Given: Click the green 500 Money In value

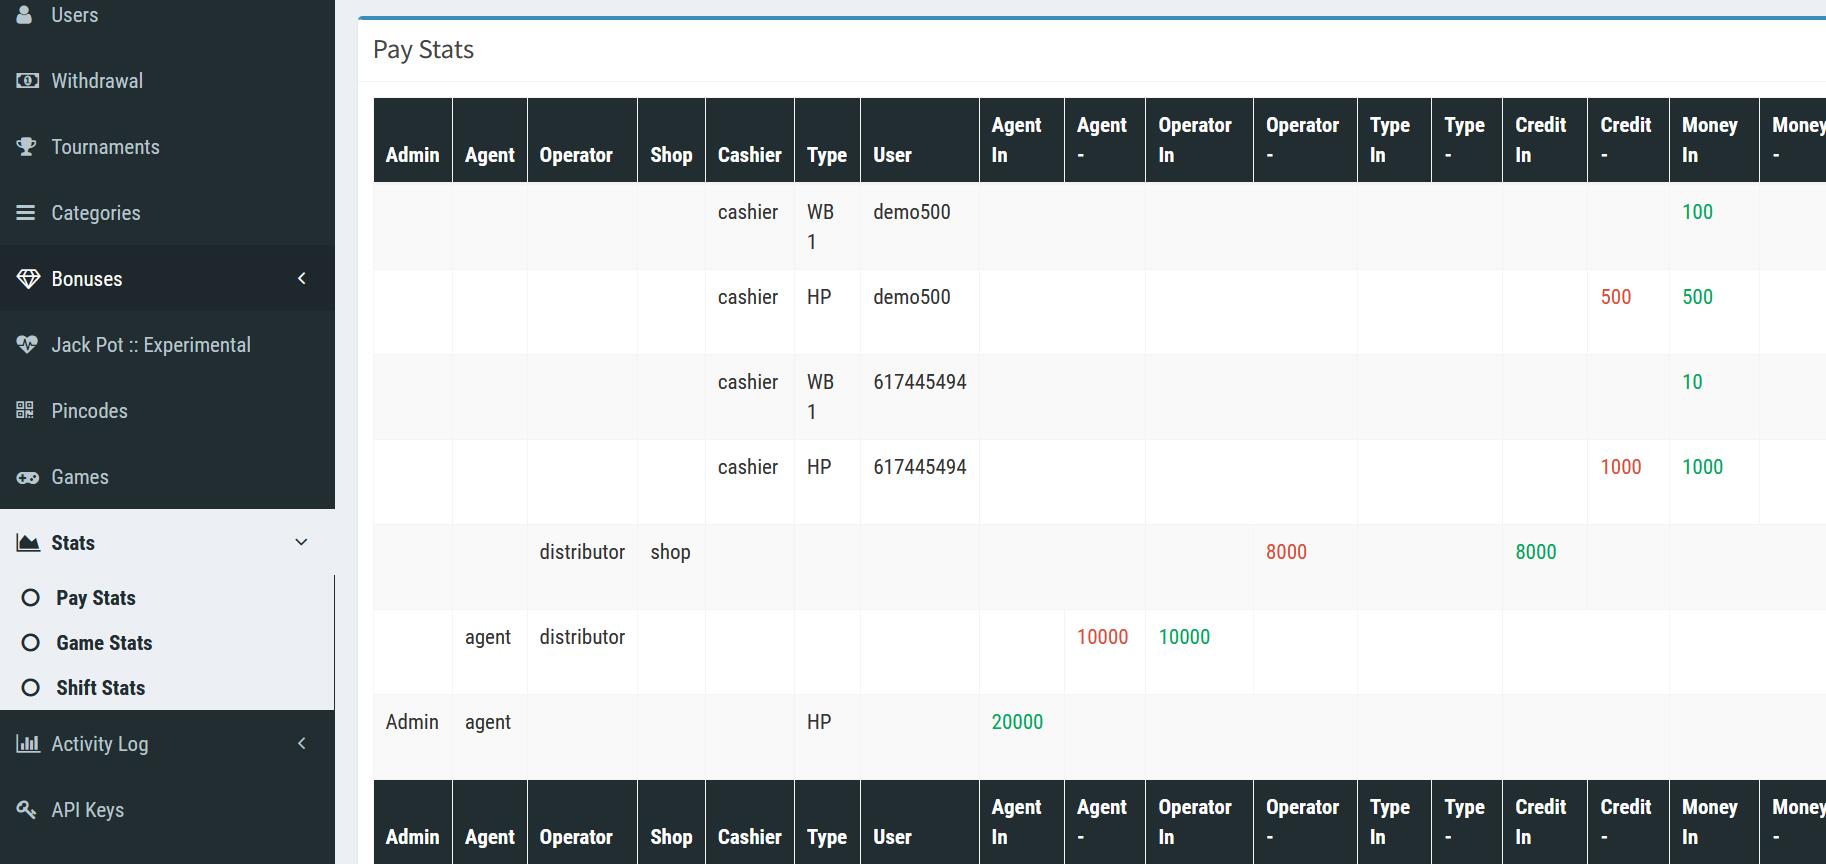Looking at the screenshot, I should click(x=1697, y=297).
